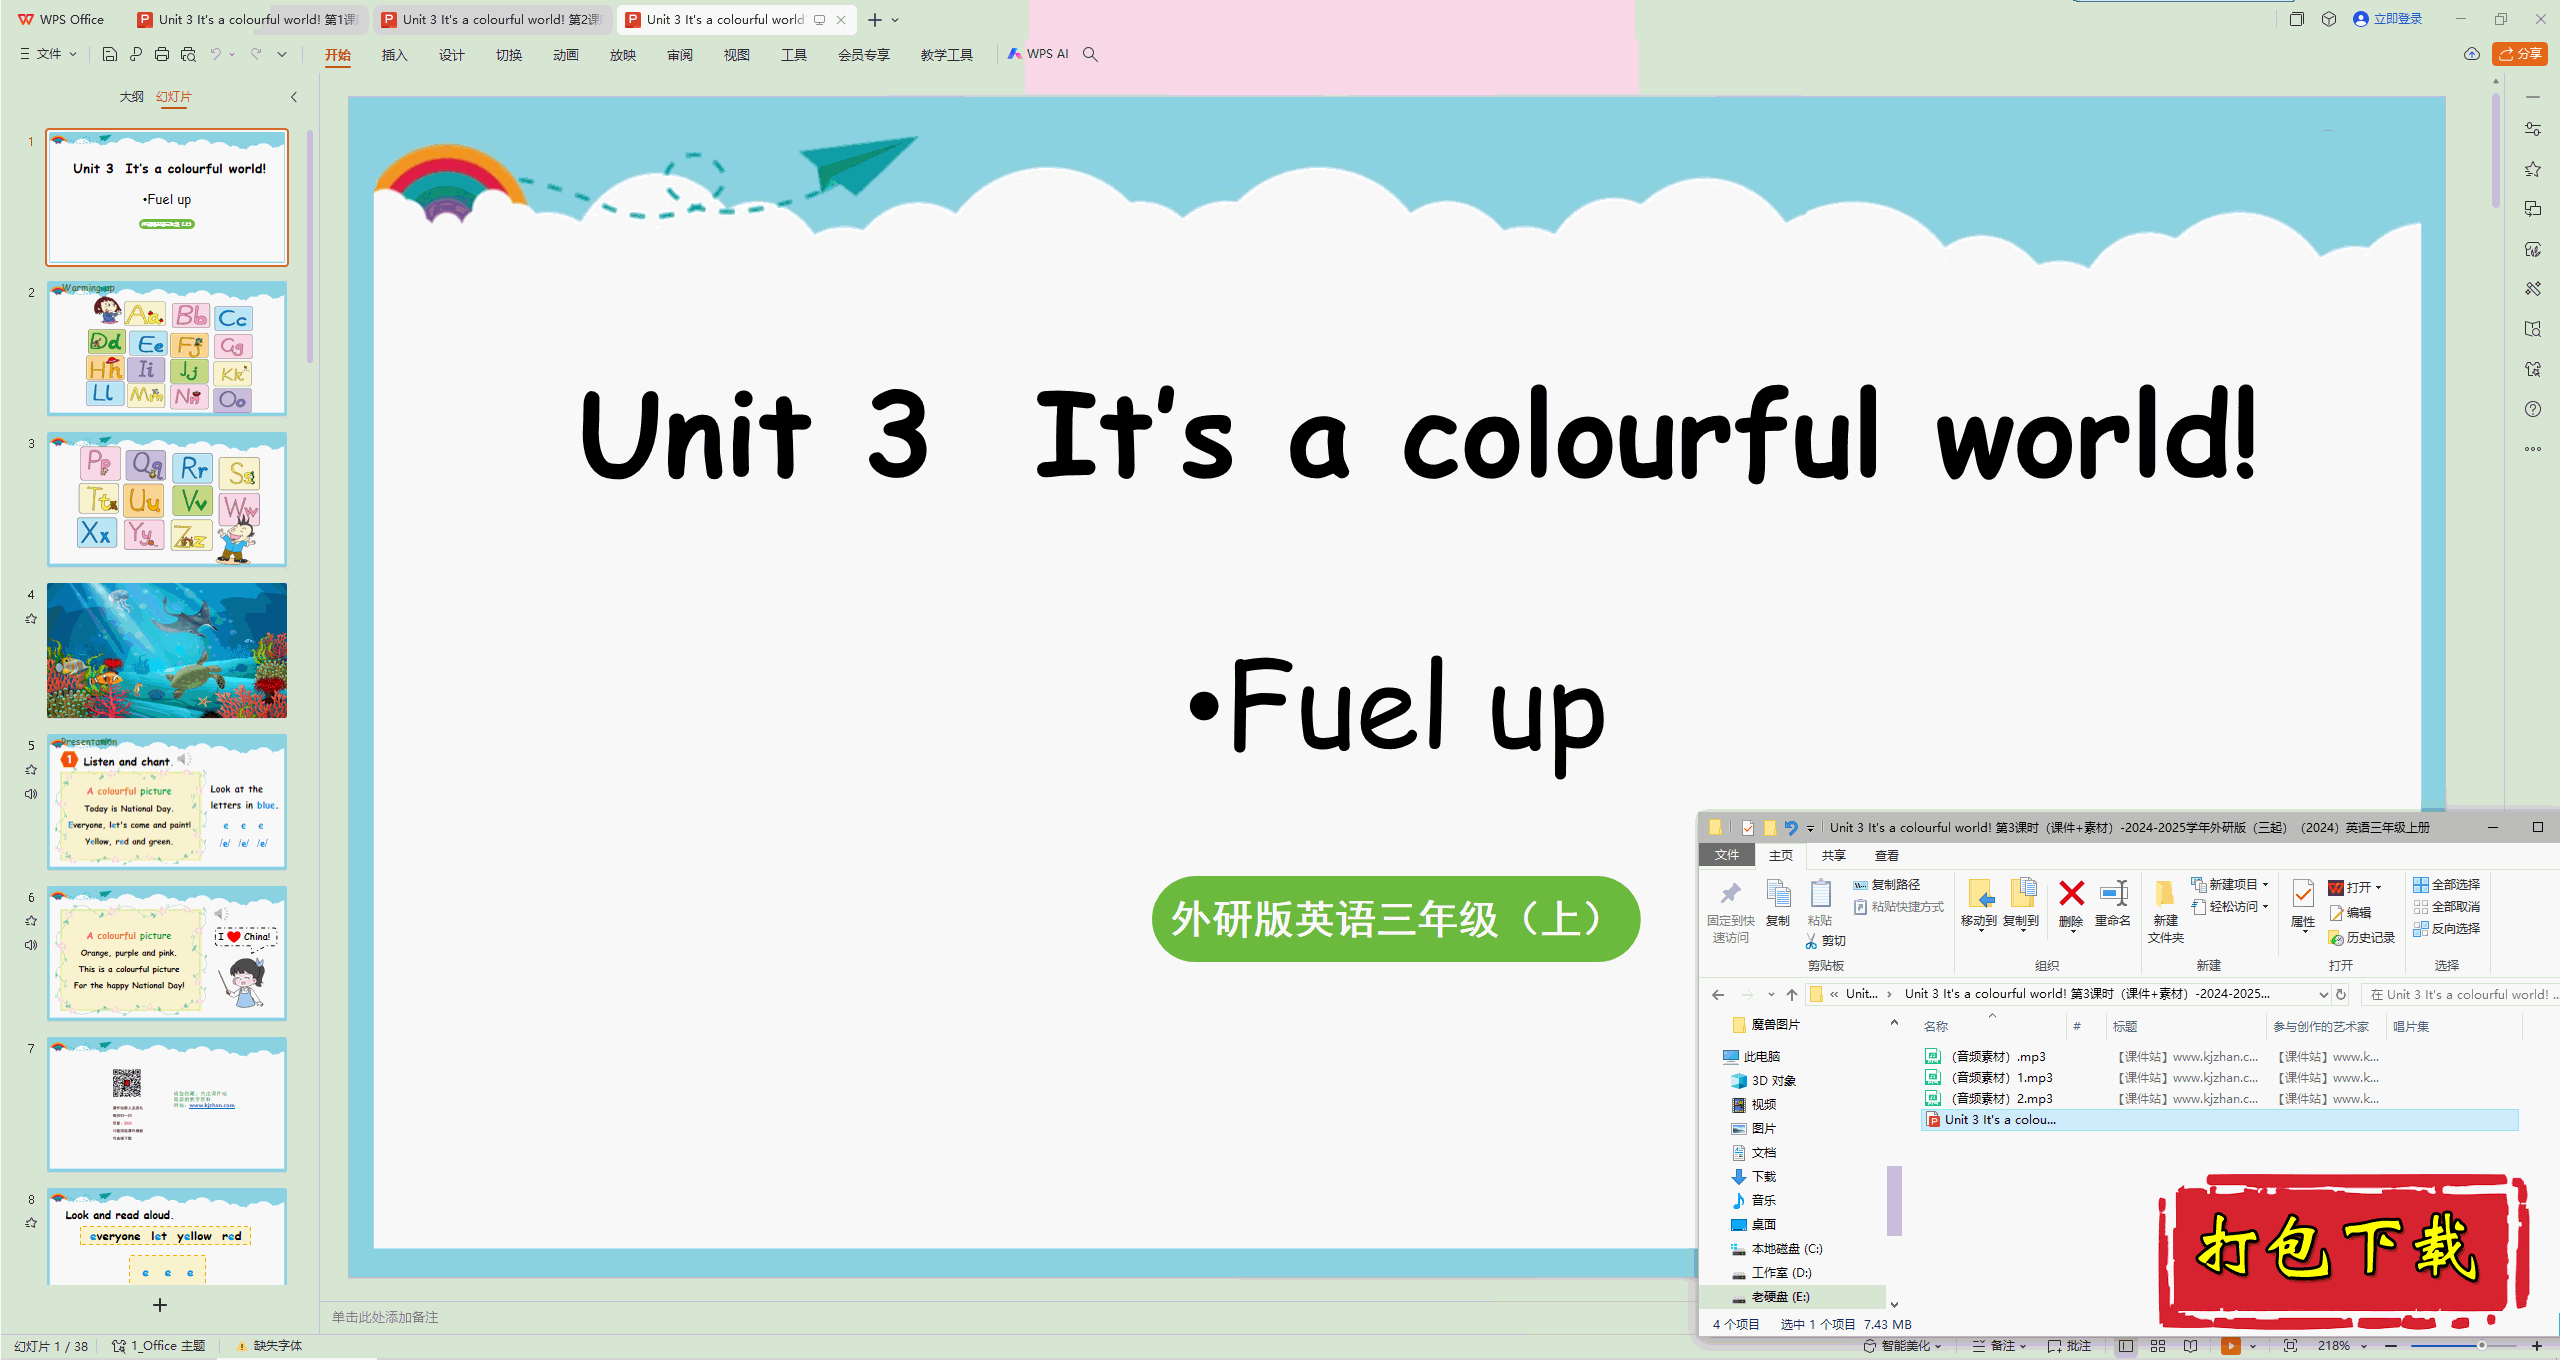Add new slide with the plus button
This screenshot has height=1360, width=2560.
pos(160,1305)
